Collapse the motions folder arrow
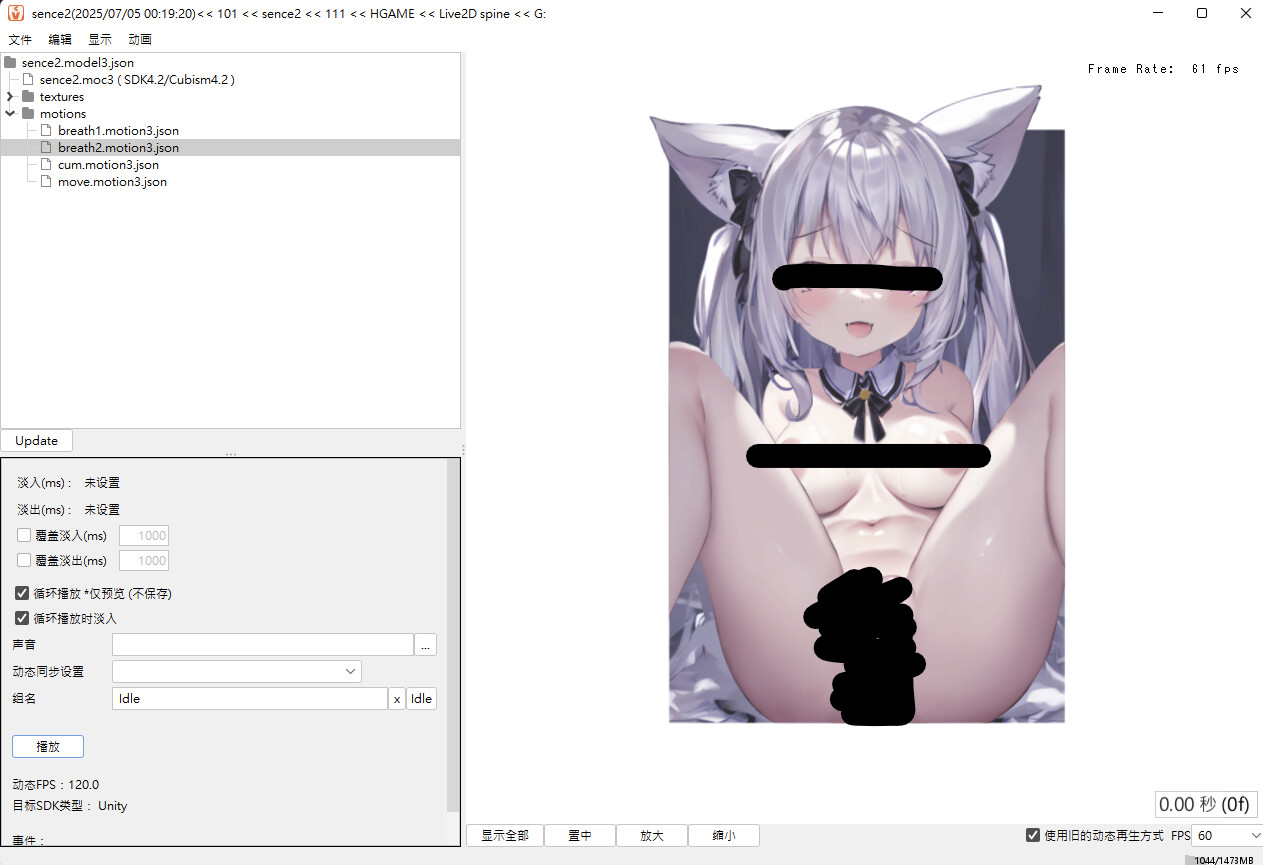 click(10, 113)
